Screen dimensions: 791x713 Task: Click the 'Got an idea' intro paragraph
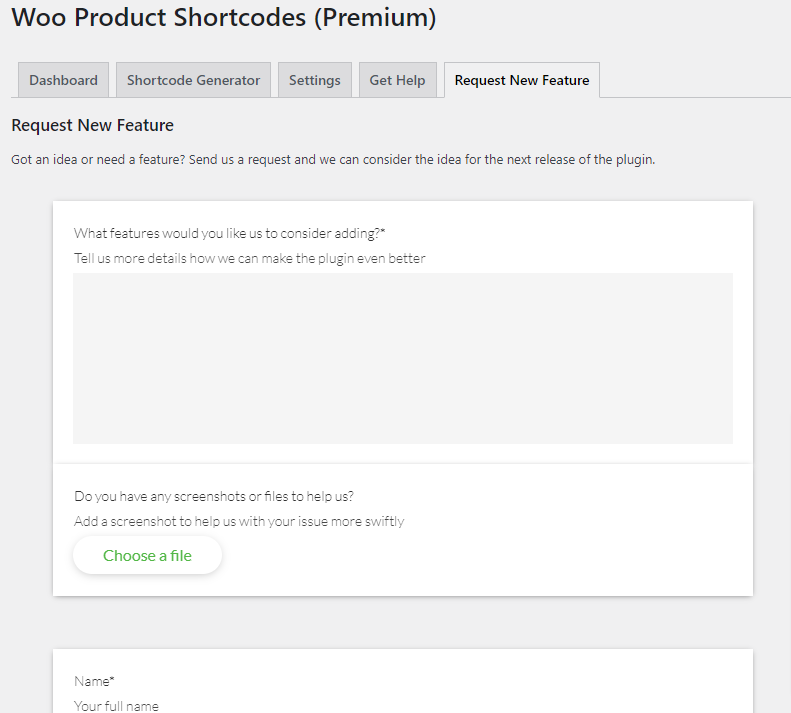(x=333, y=159)
